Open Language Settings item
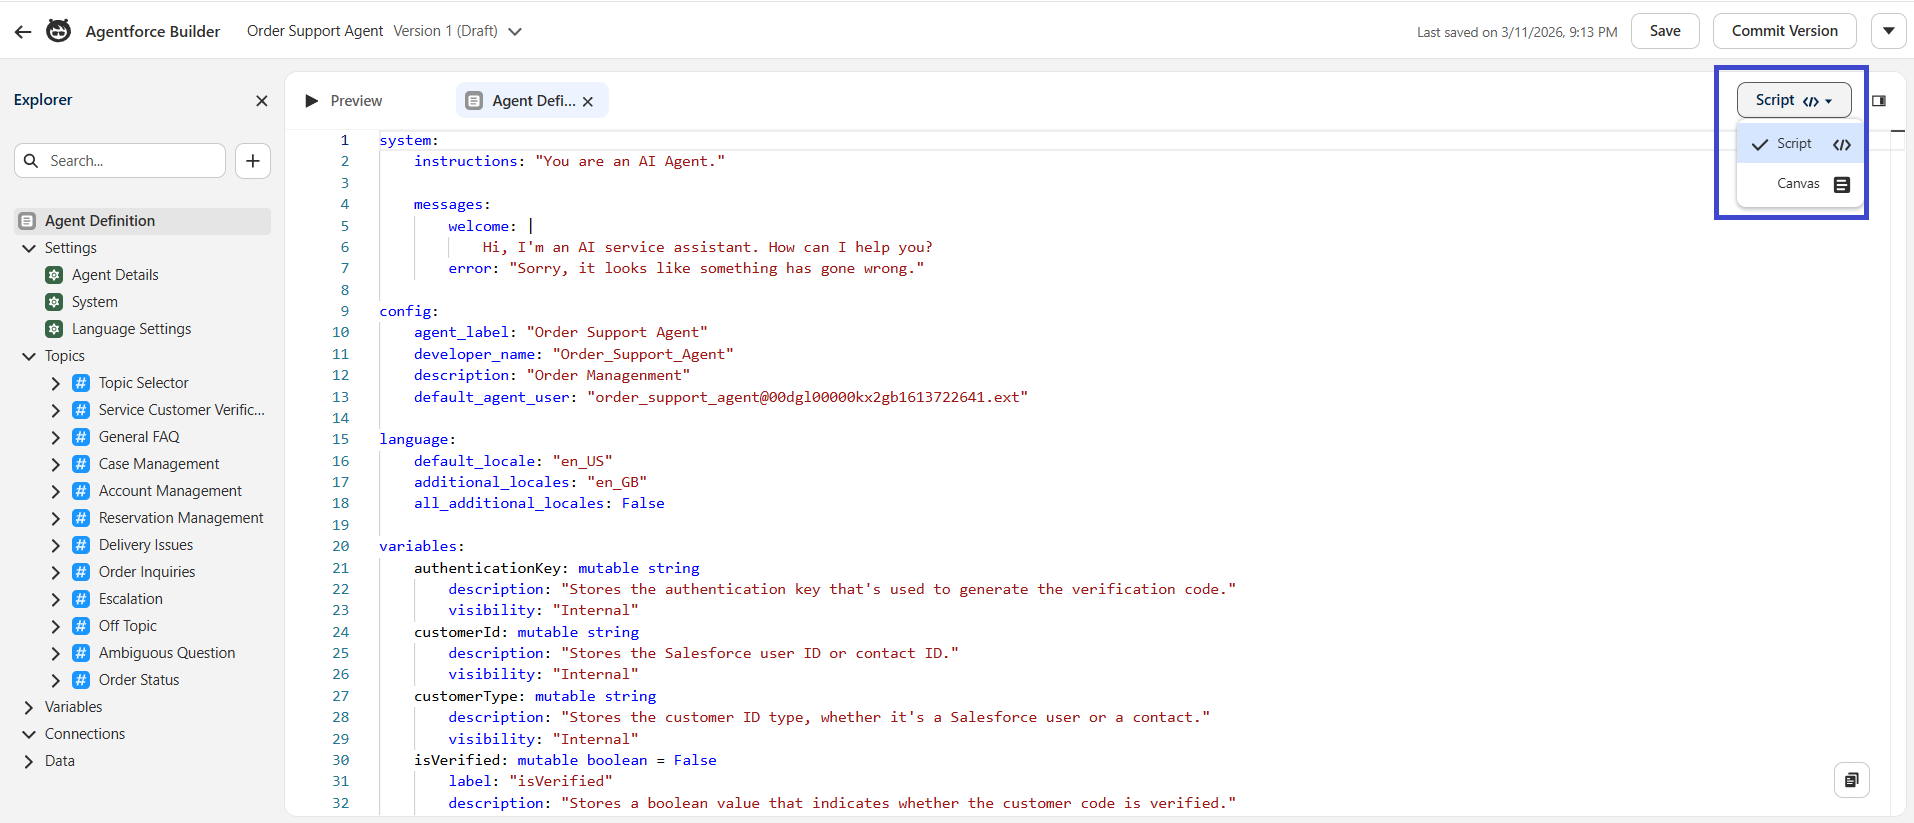1914x823 pixels. (x=131, y=329)
